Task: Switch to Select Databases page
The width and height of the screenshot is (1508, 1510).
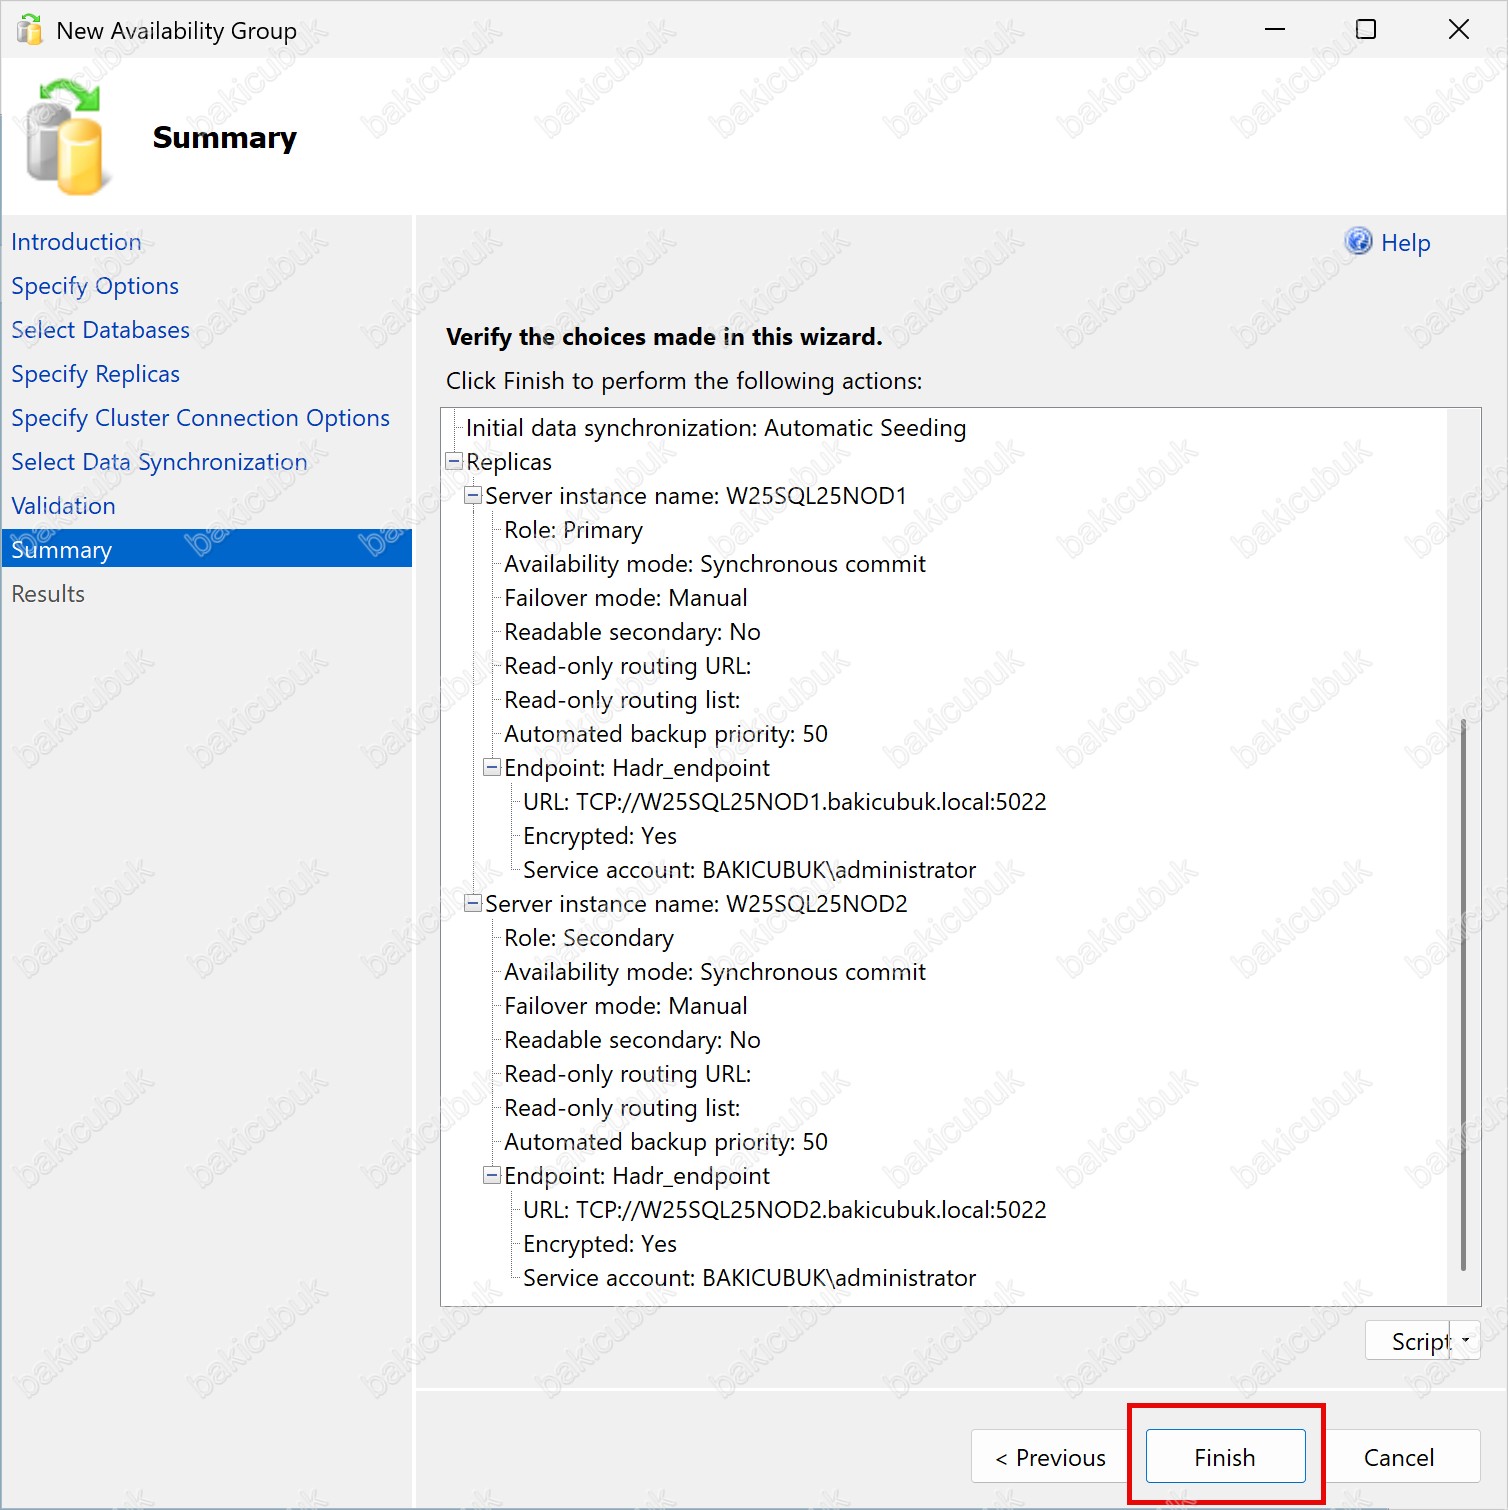Action: pyautogui.click(x=100, y=330)
